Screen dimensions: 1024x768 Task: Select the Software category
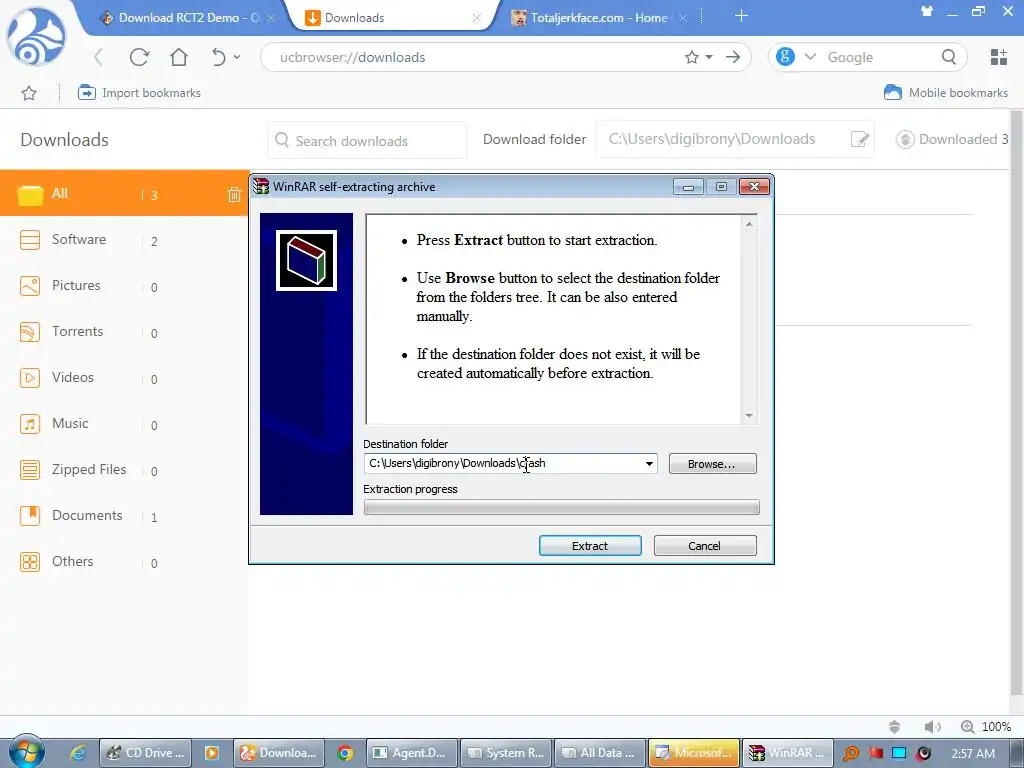point(124,240)
